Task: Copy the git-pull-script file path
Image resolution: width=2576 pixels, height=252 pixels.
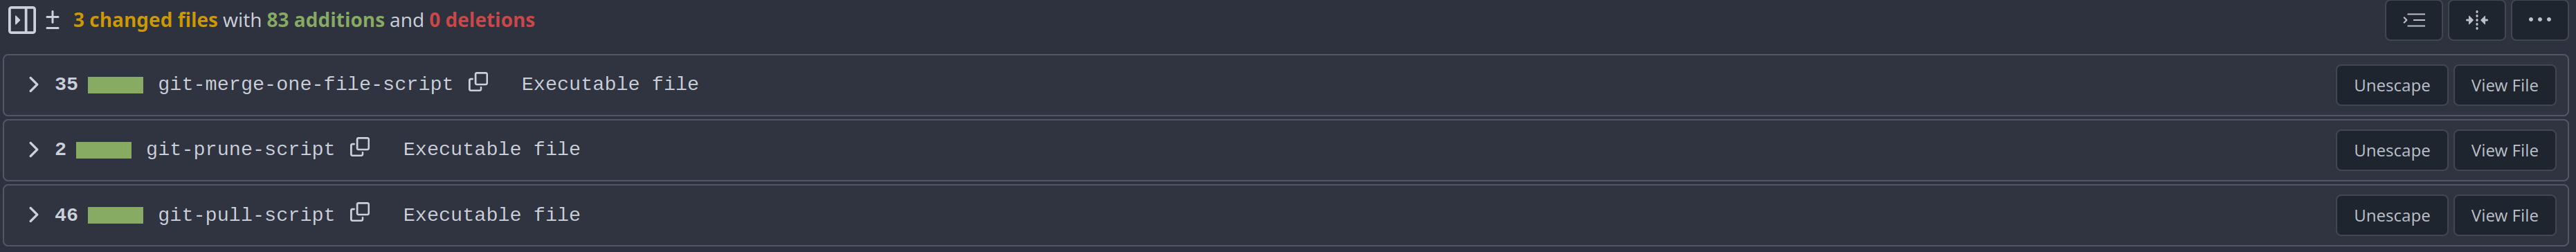Action: [360, 212]
